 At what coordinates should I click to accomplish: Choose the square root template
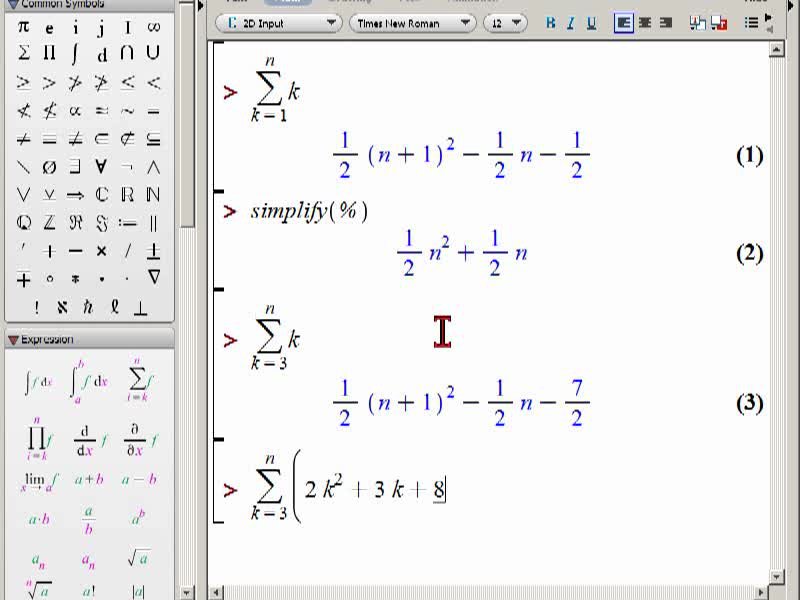click(138, 558)
